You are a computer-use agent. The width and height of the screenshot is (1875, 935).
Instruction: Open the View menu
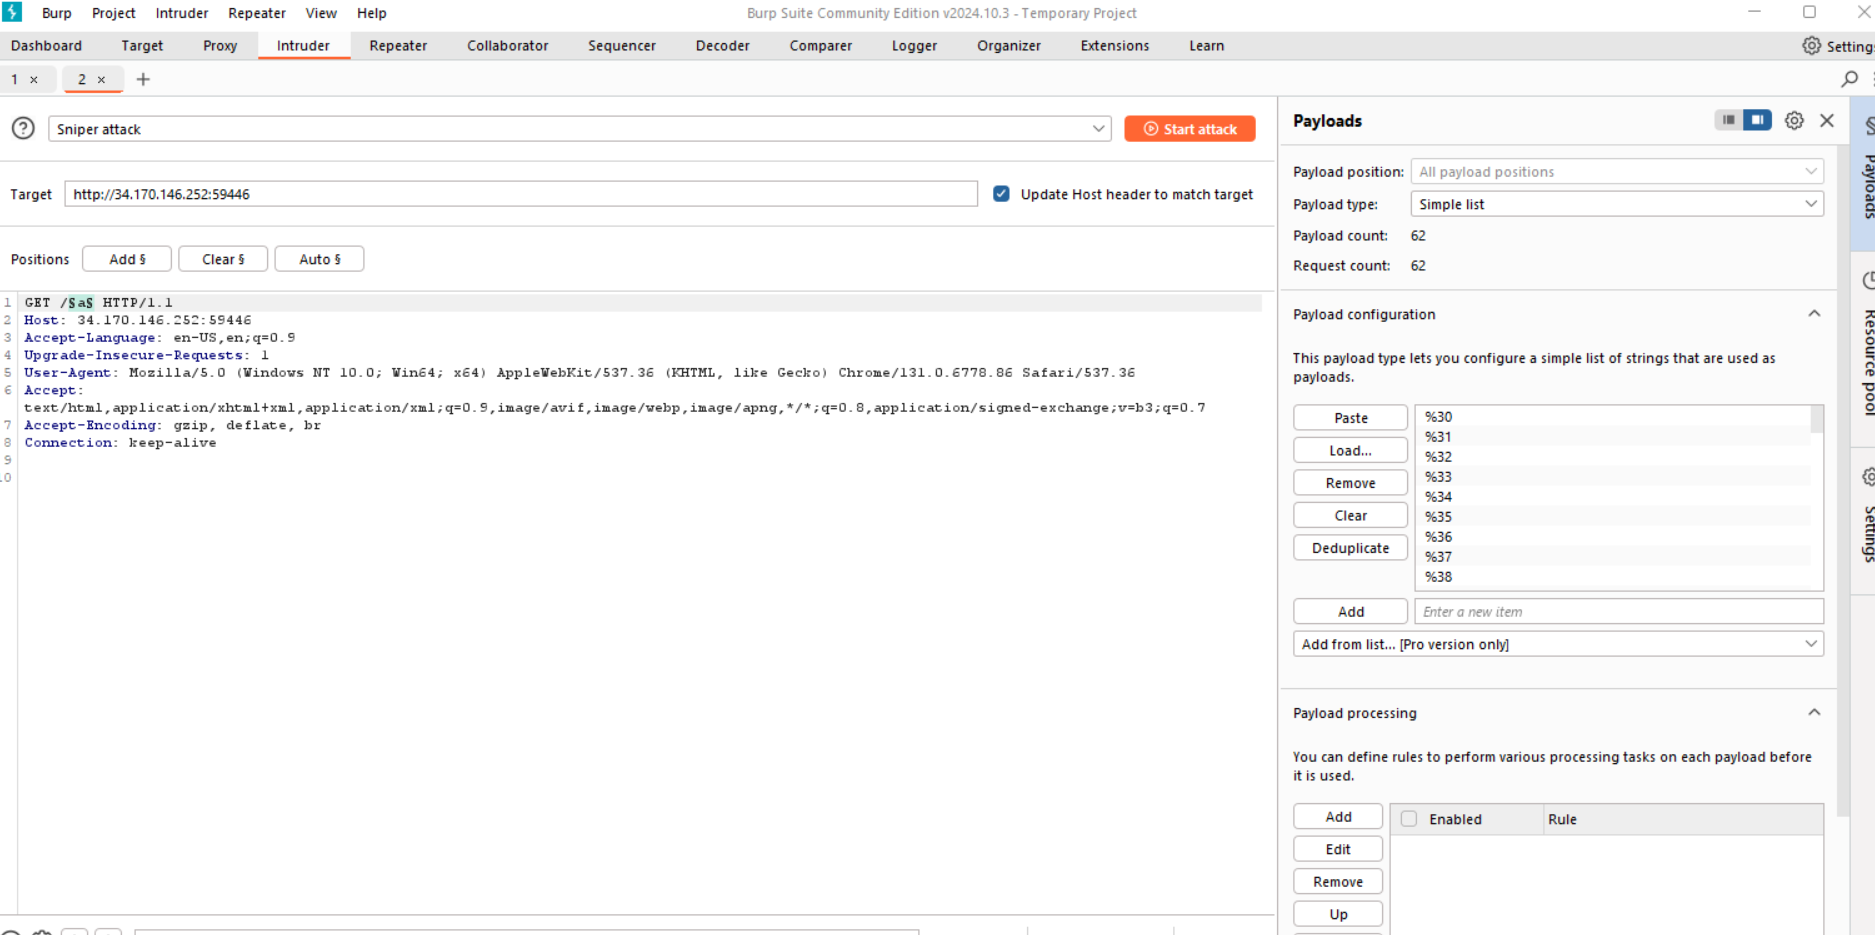point(321,13)
